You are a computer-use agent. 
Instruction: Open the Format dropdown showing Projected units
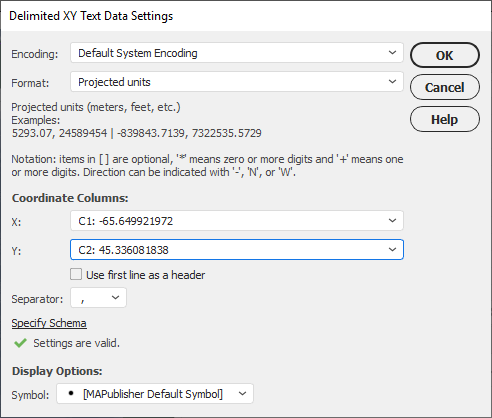237,82
